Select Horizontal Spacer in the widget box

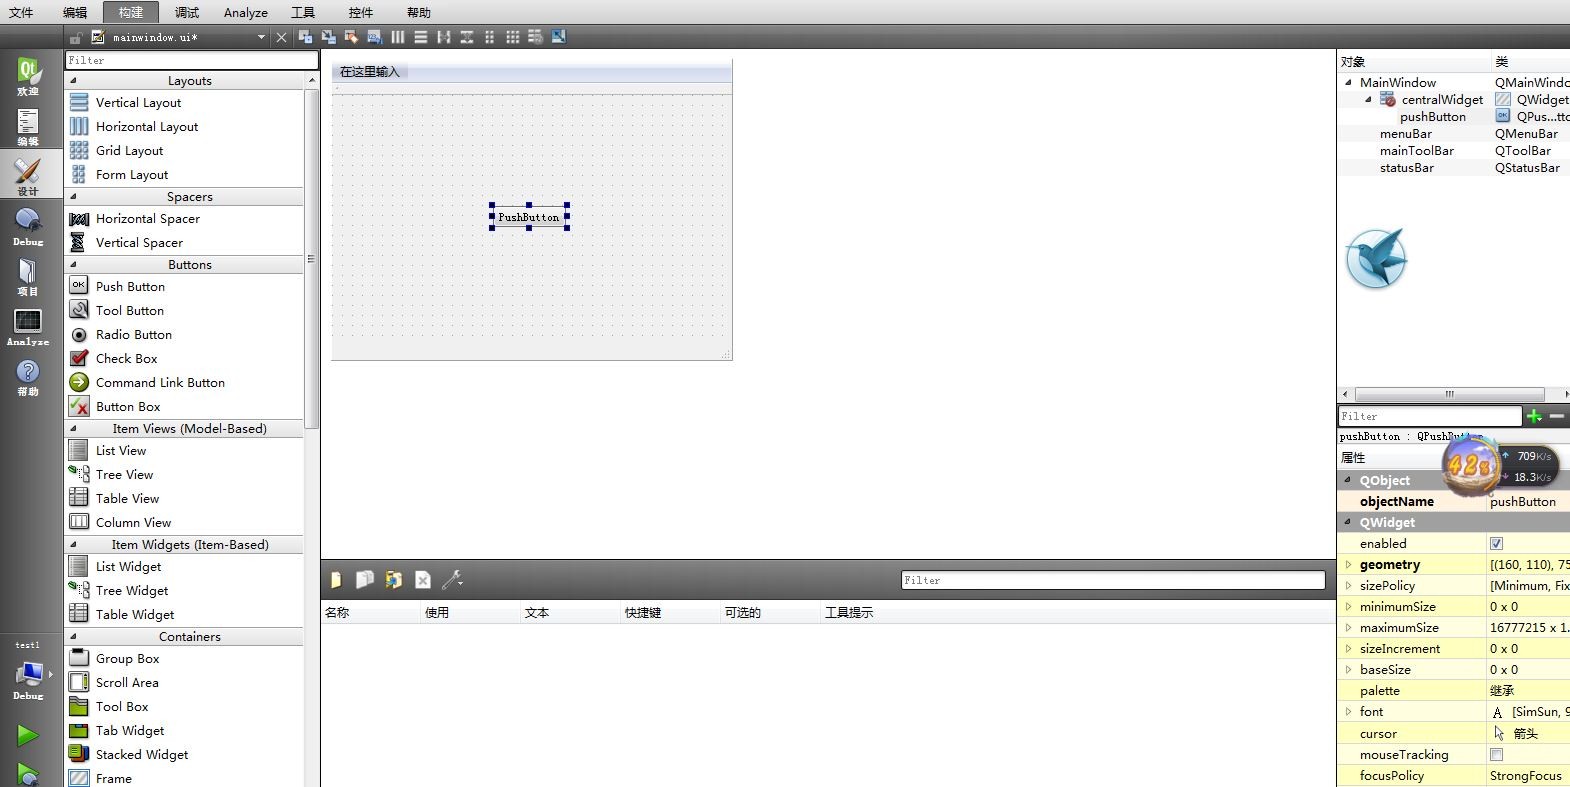[x=148, y=219]
